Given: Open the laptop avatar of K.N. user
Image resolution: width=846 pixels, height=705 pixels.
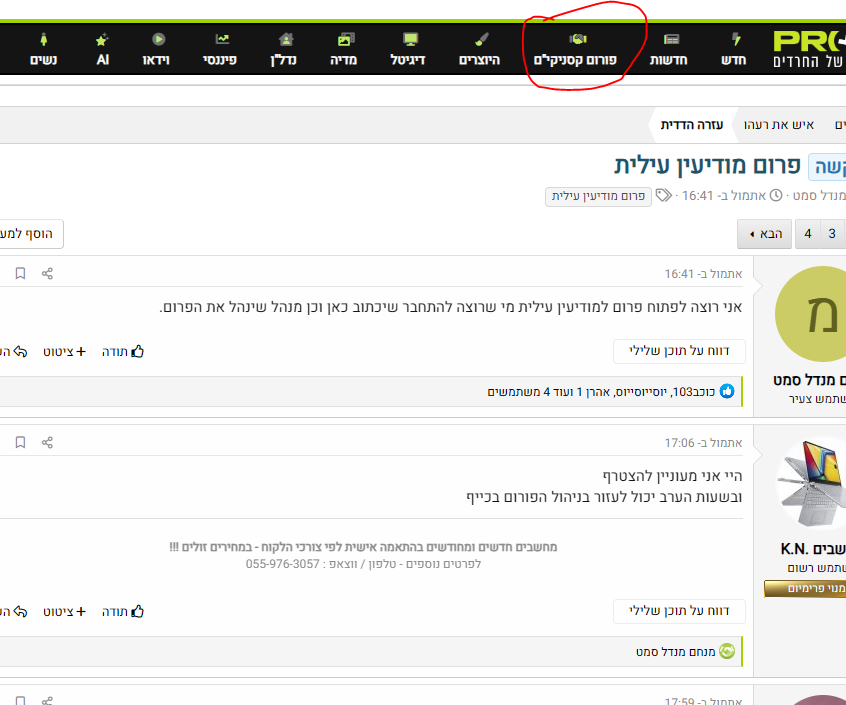Looking at the screenshot, I should pyautogui.click(x=810, y=483).
